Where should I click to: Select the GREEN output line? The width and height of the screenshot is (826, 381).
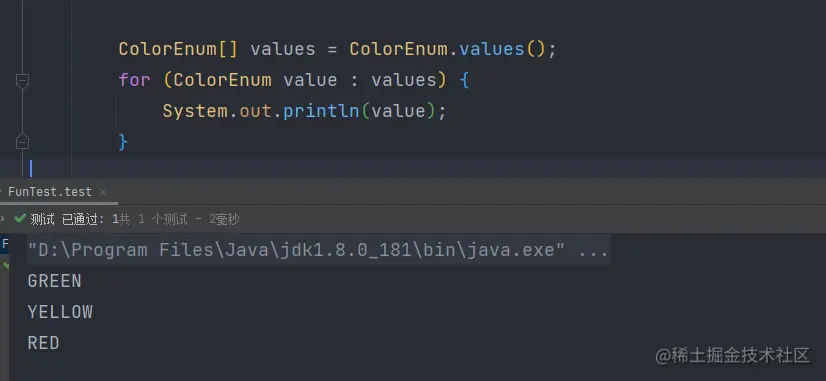tap(54, 281)
